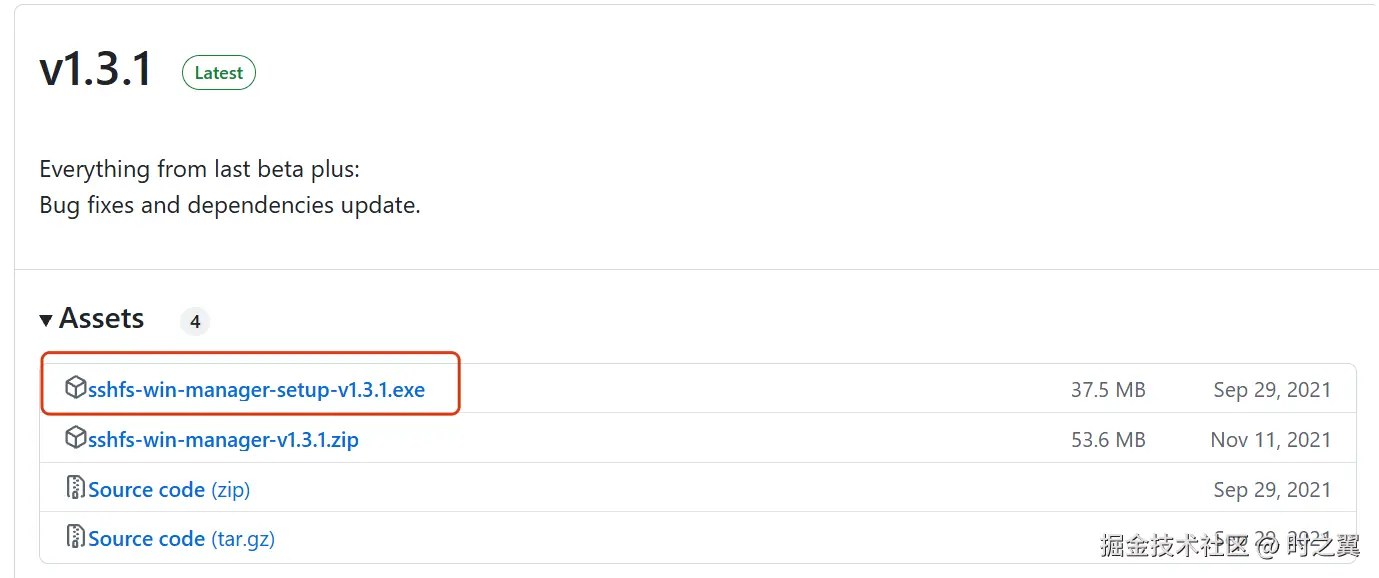Click the "Bug fixes and dependencies update." line
This screenshot has width=1379, height=578.
click(230, 206)
